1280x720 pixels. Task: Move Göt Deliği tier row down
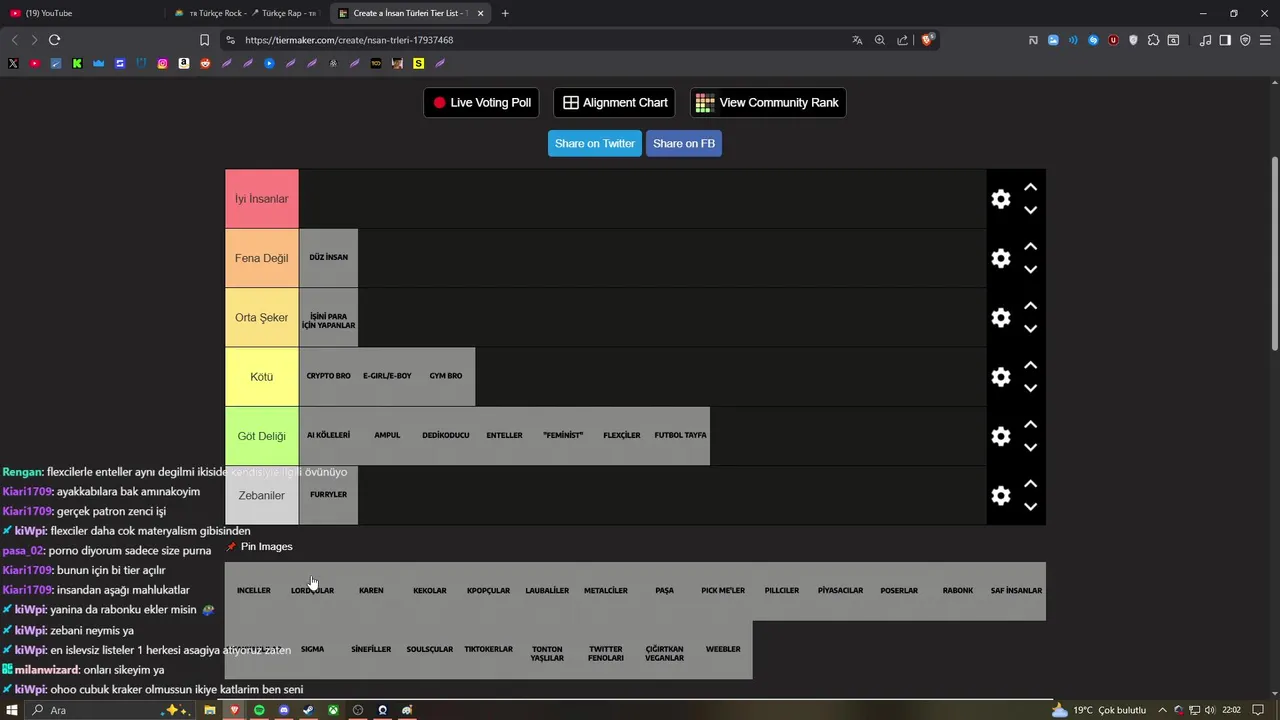(x=1030, y=447)
